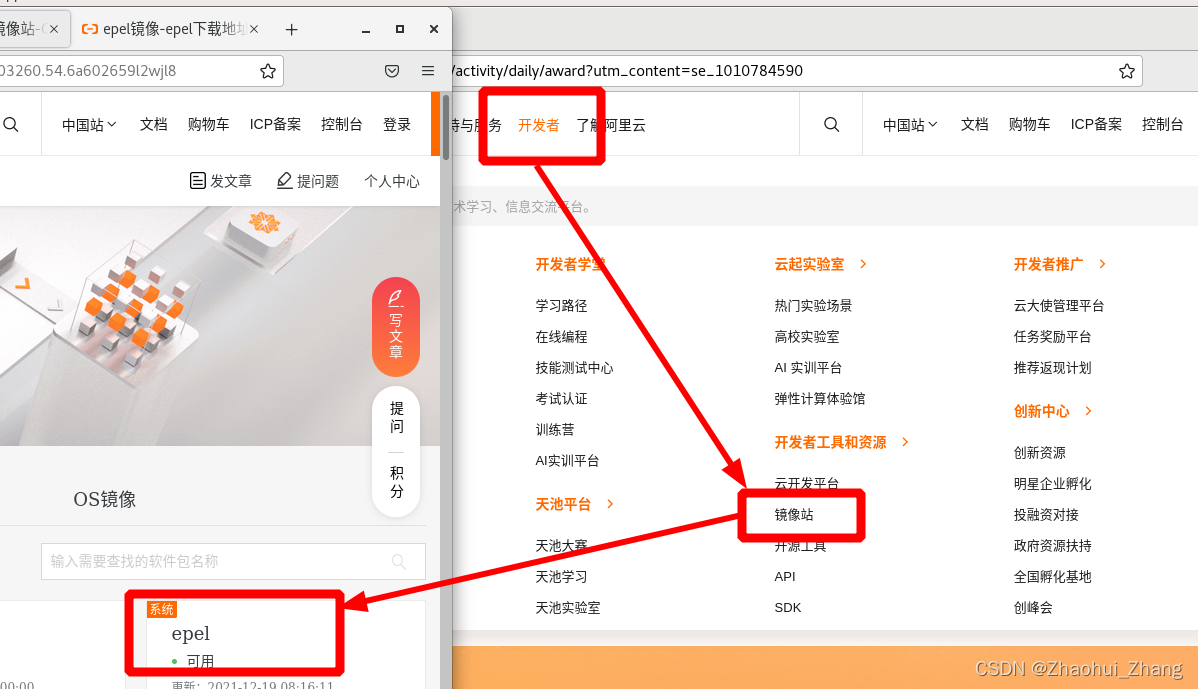The width and height of the screenshot is (1198, 689).
Task: Expand 开发者工具和资源 section arrow
Action: (x=905, y=442)
